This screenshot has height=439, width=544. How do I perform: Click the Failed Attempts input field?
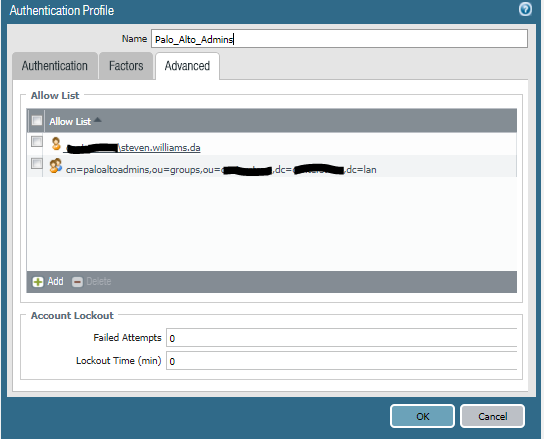point(342,338)
